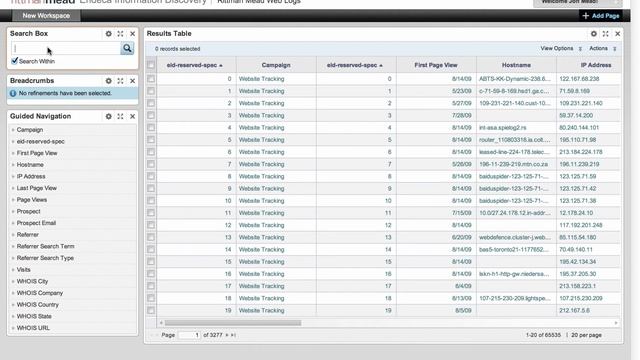Viewport: 640px width, 360px height.
Task: Select checkbox for row 10
Action: click(151, 201)
